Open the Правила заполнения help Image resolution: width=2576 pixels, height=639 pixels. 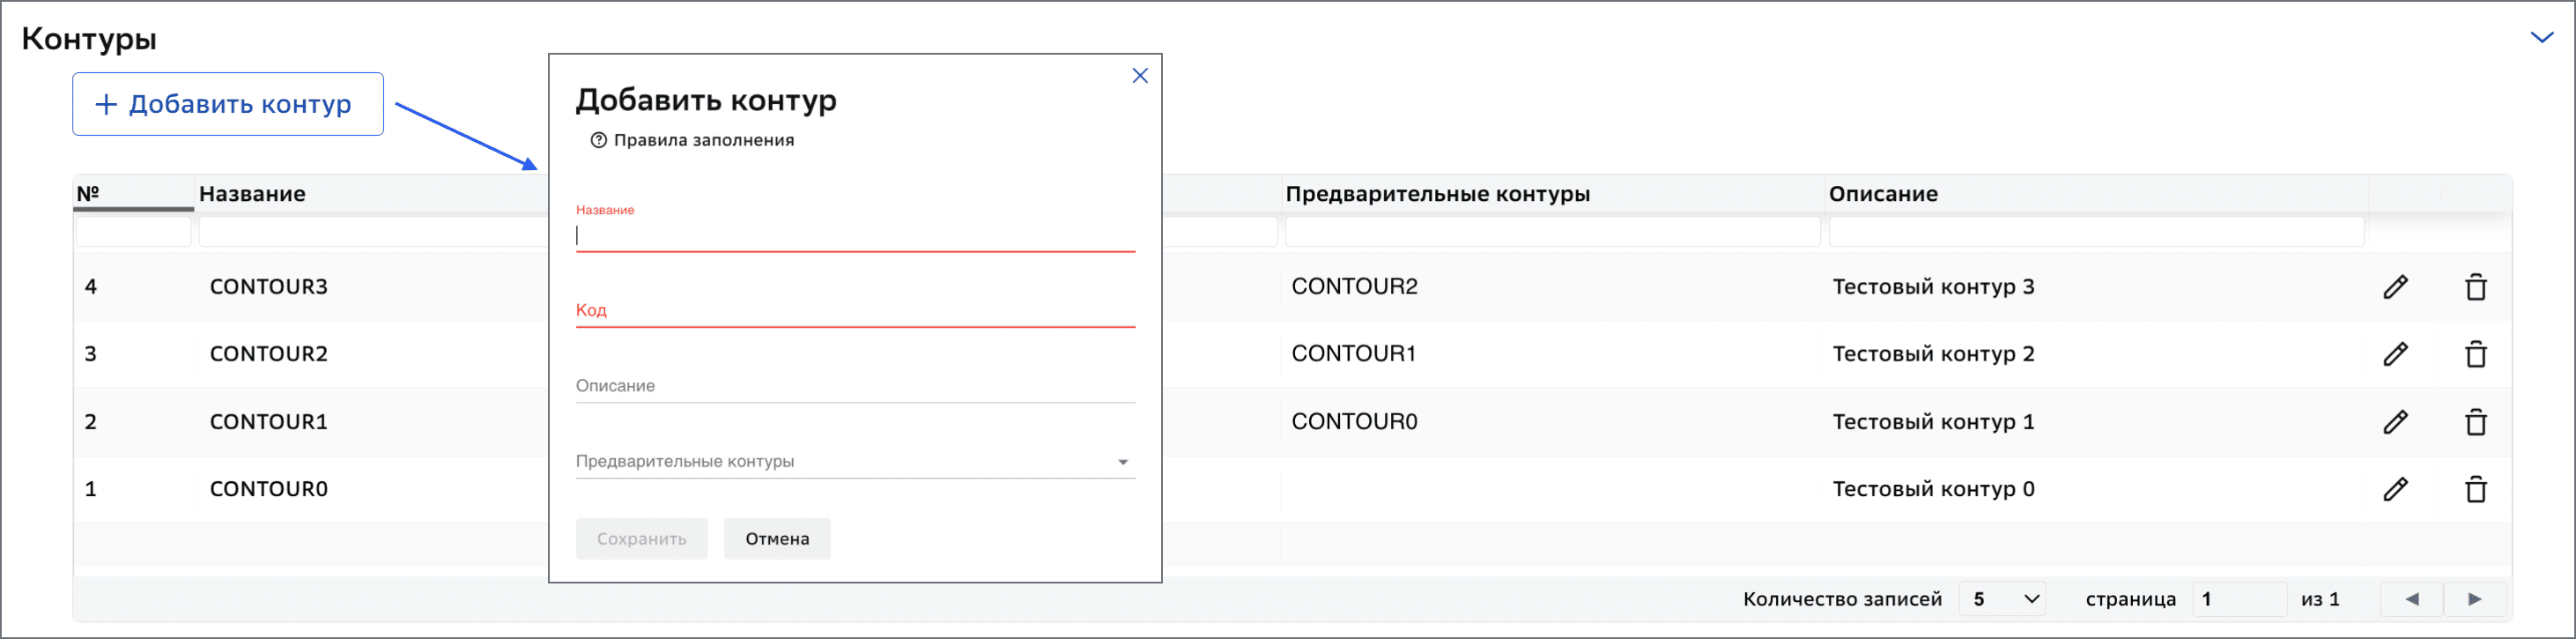point(692,140)
